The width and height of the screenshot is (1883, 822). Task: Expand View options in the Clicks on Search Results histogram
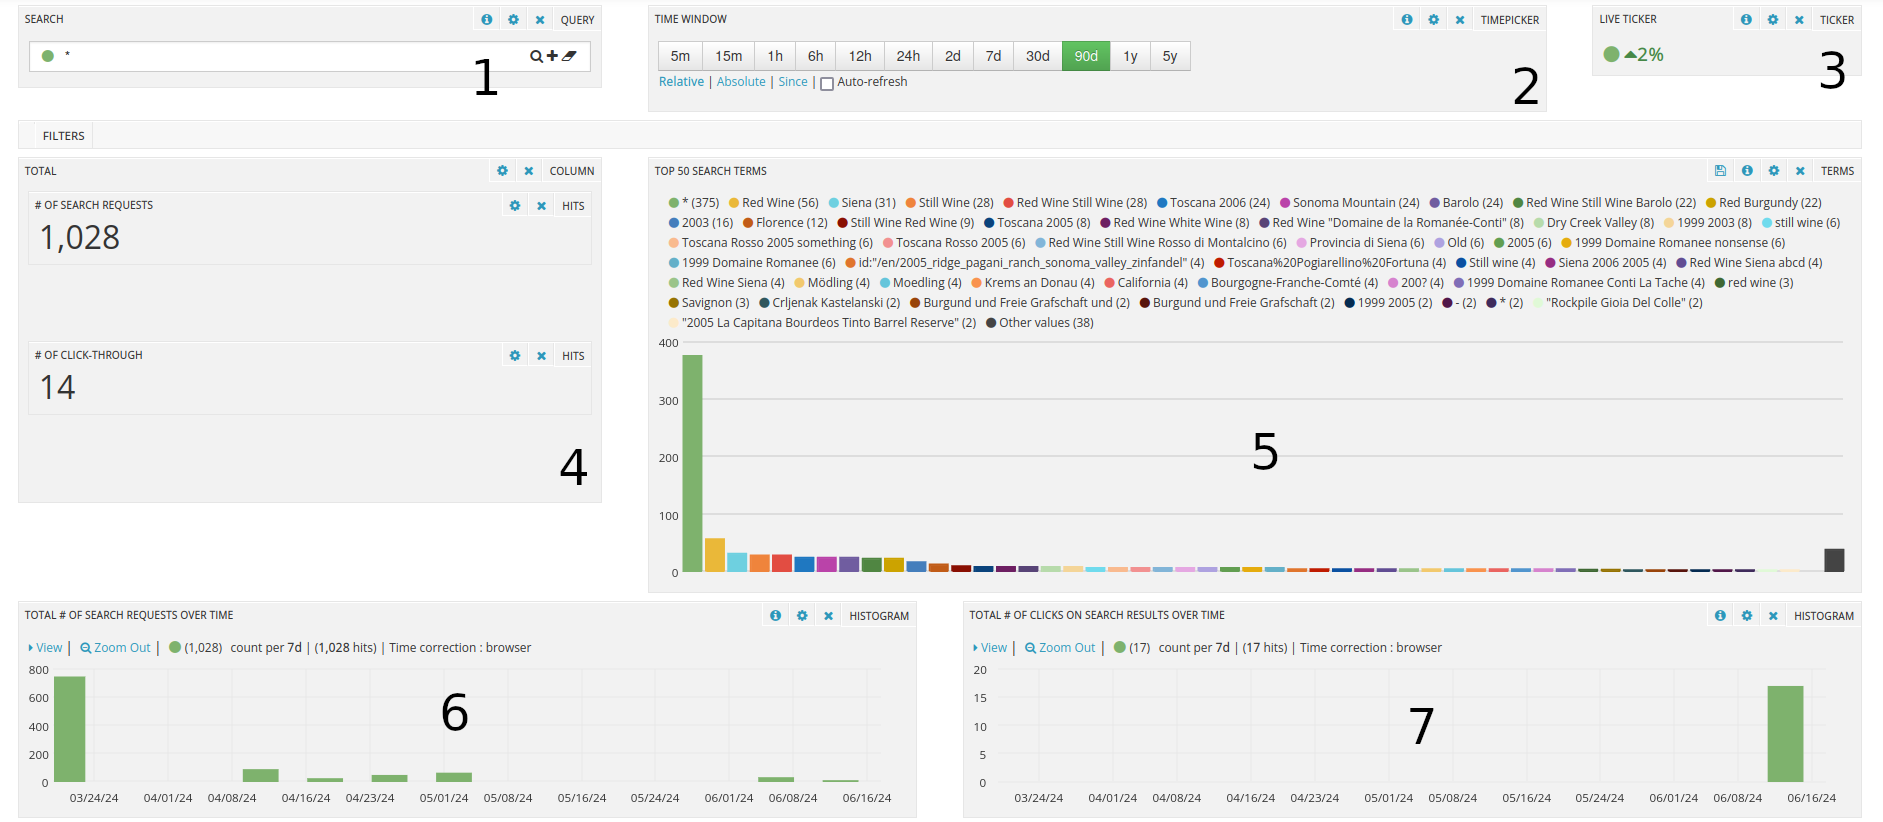(x=990, y=648)
